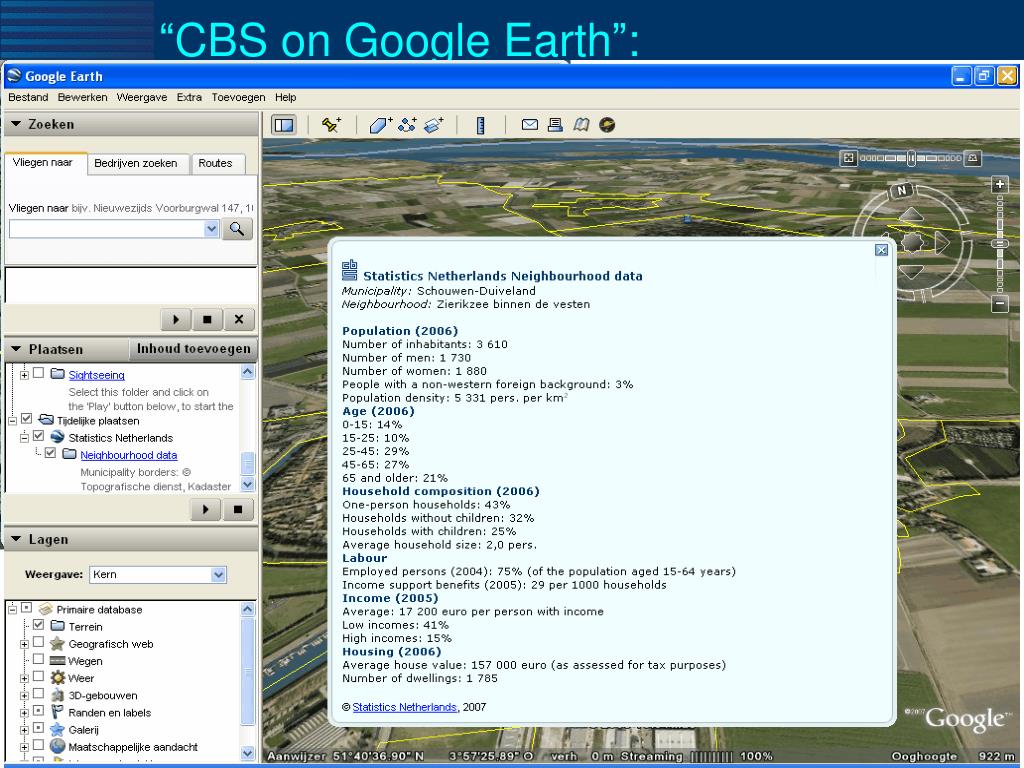Click the Sightseeing link
Screen dimensions: 1024x768
[x=97, y=375]
